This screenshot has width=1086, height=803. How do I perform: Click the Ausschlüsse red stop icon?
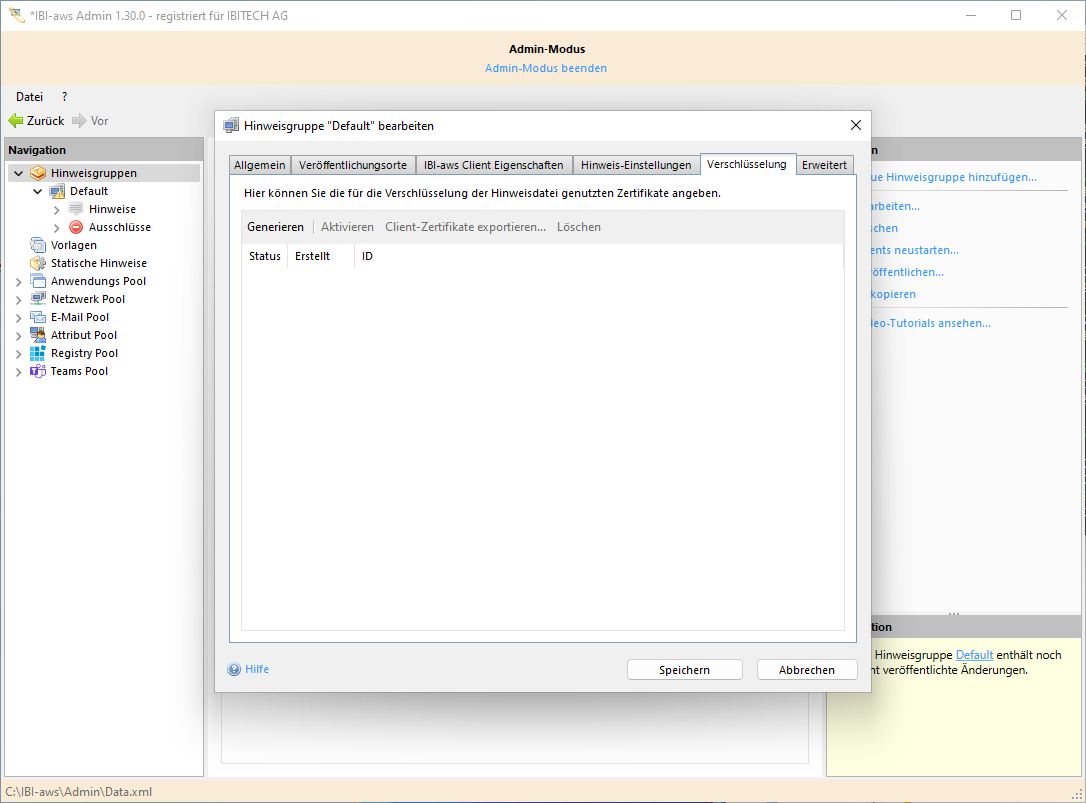(76, 227)
